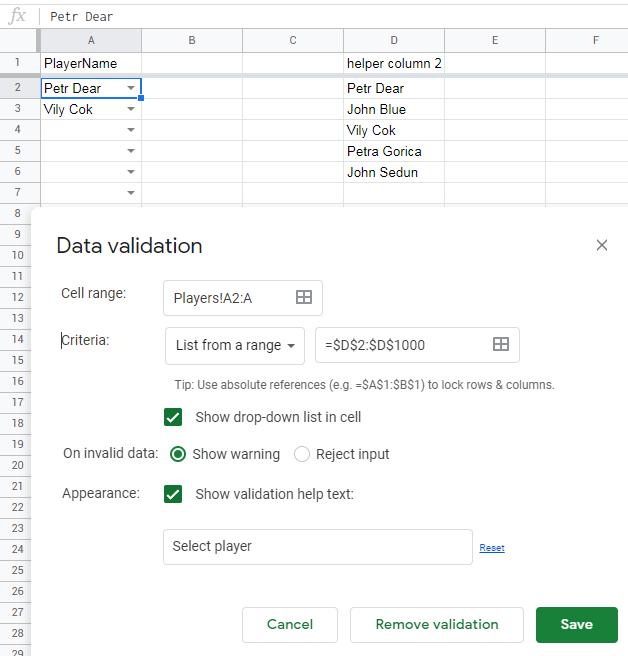628x656 pixels.
Task: Click the cell range grid selector icon
Action: [x=304, y=297]
